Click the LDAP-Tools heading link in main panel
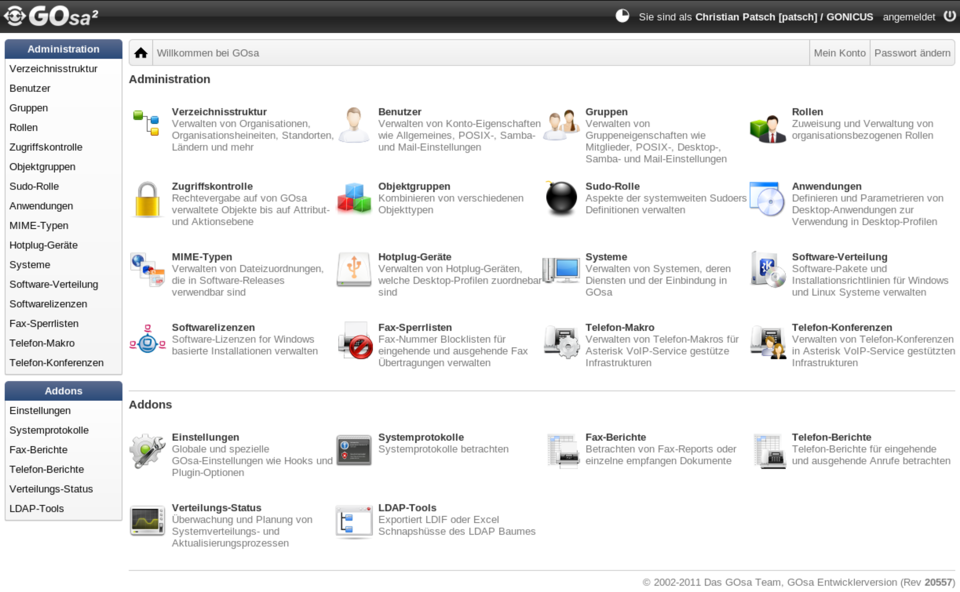 coord(407,508)
